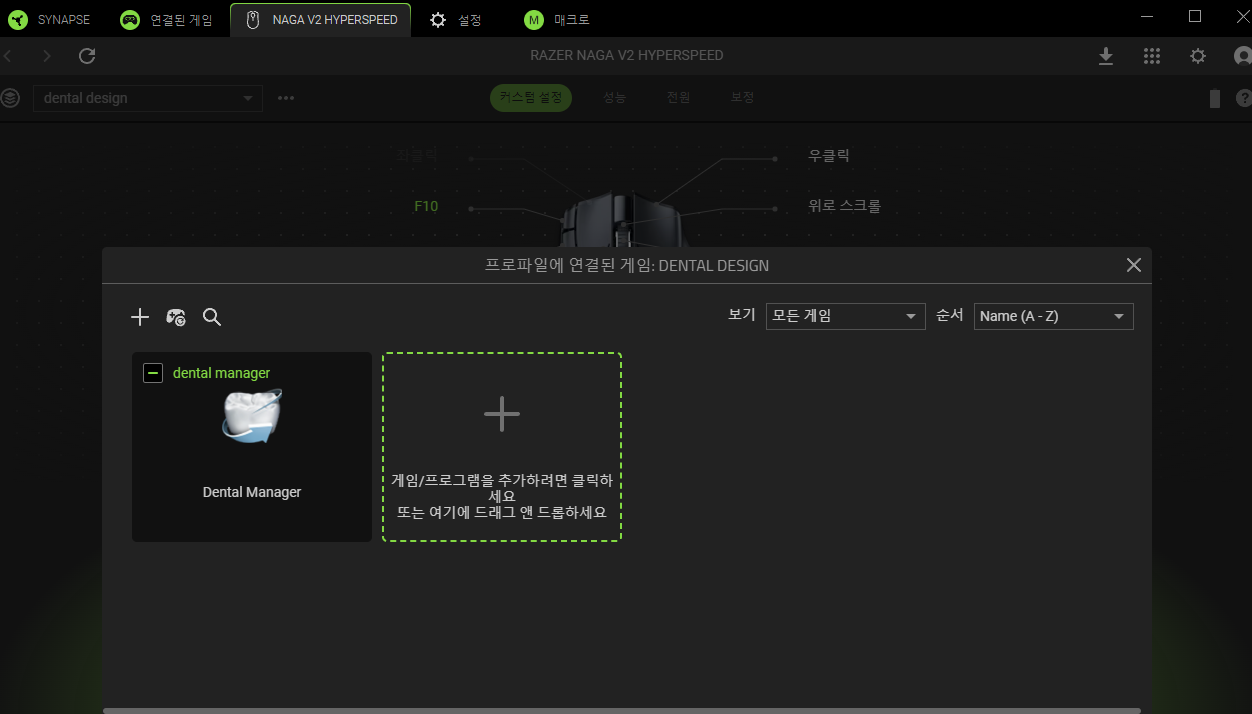The image size is (1252, 714).
Task: Select the 커스텀 설정 sub-tab
Action: pyautogui.click(x=531, y=98)
